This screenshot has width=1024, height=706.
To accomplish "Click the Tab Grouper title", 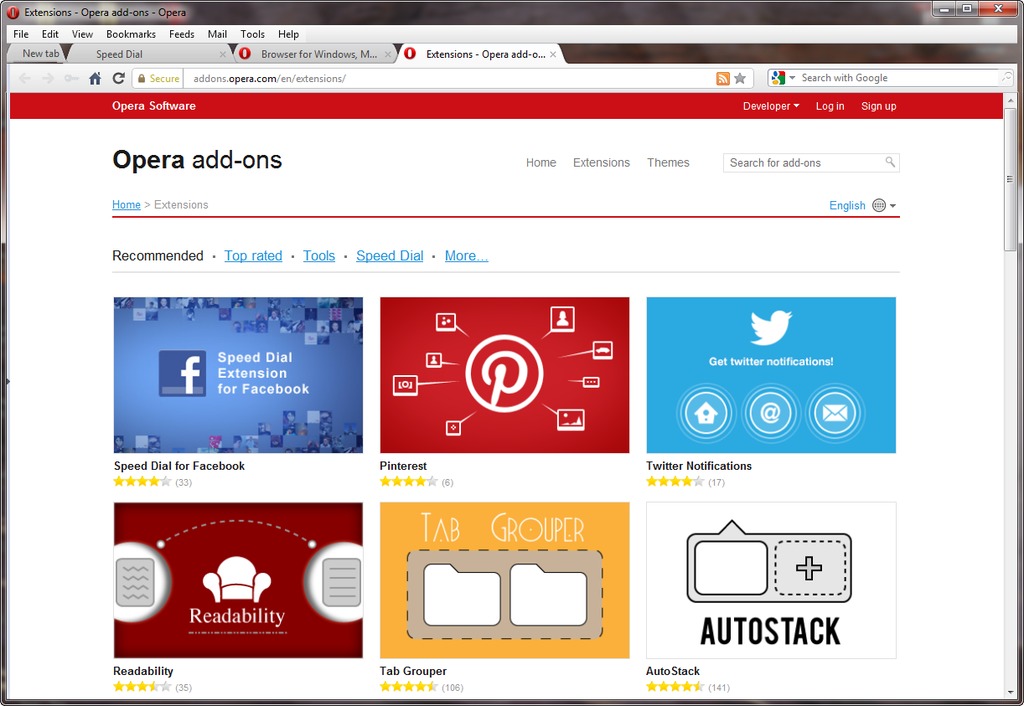I will click(413, 671).
